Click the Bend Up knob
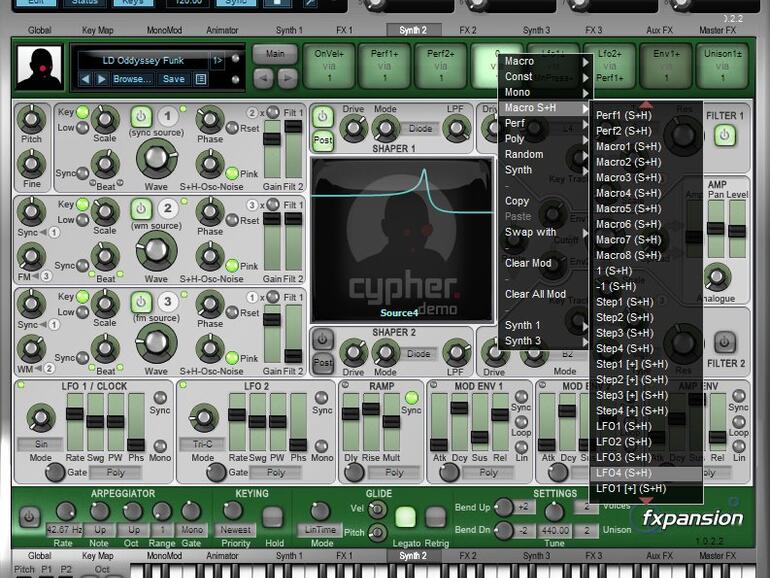Screen dimensions: 770x578 [503, 507]
